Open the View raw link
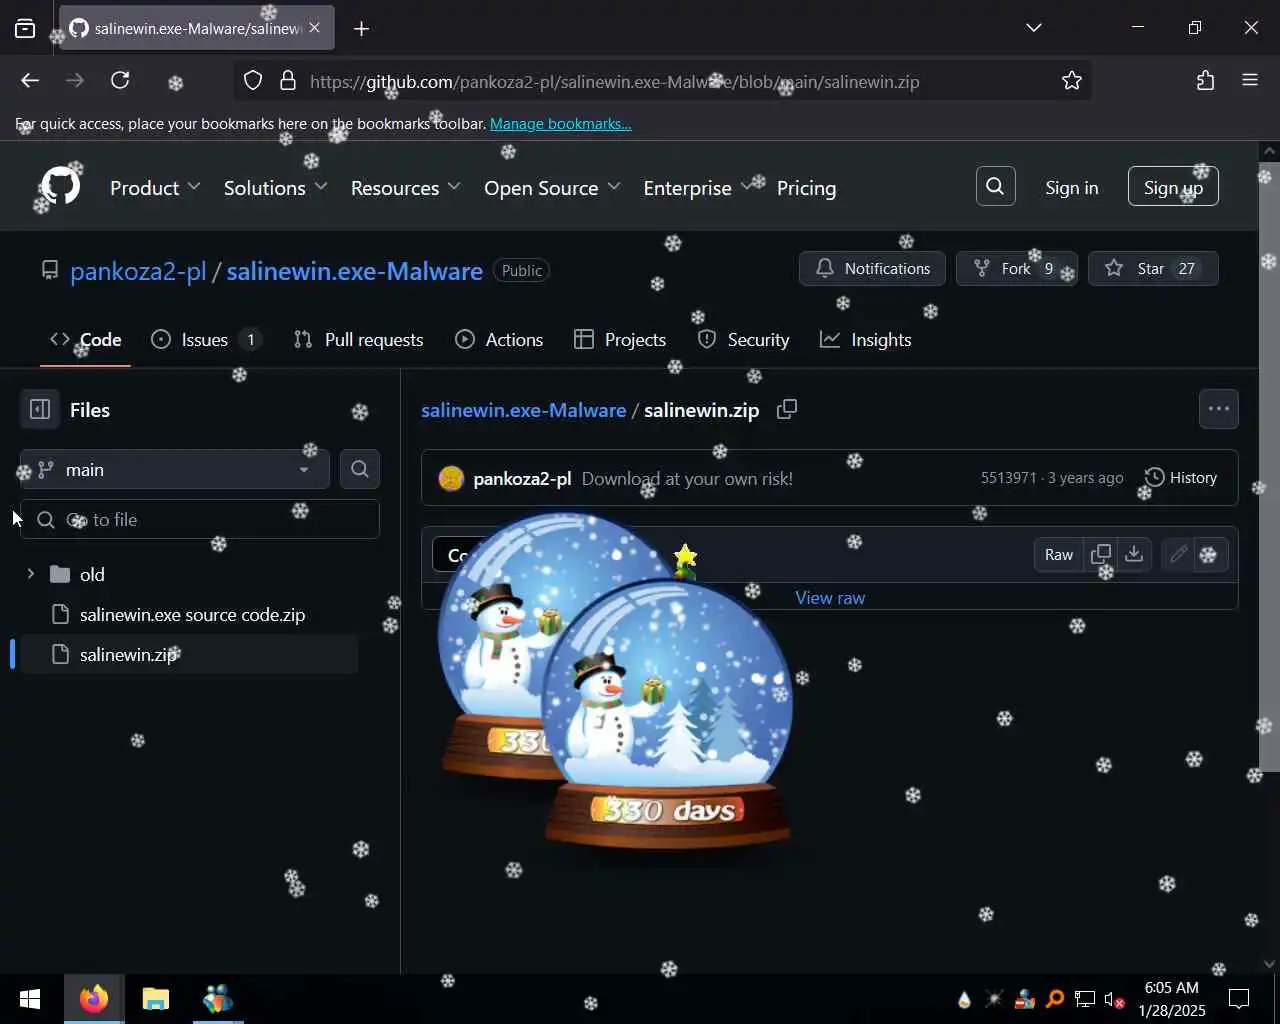Image resolution: width=1280 pixels, height=1024 pixels. click(x=830, y=598)
